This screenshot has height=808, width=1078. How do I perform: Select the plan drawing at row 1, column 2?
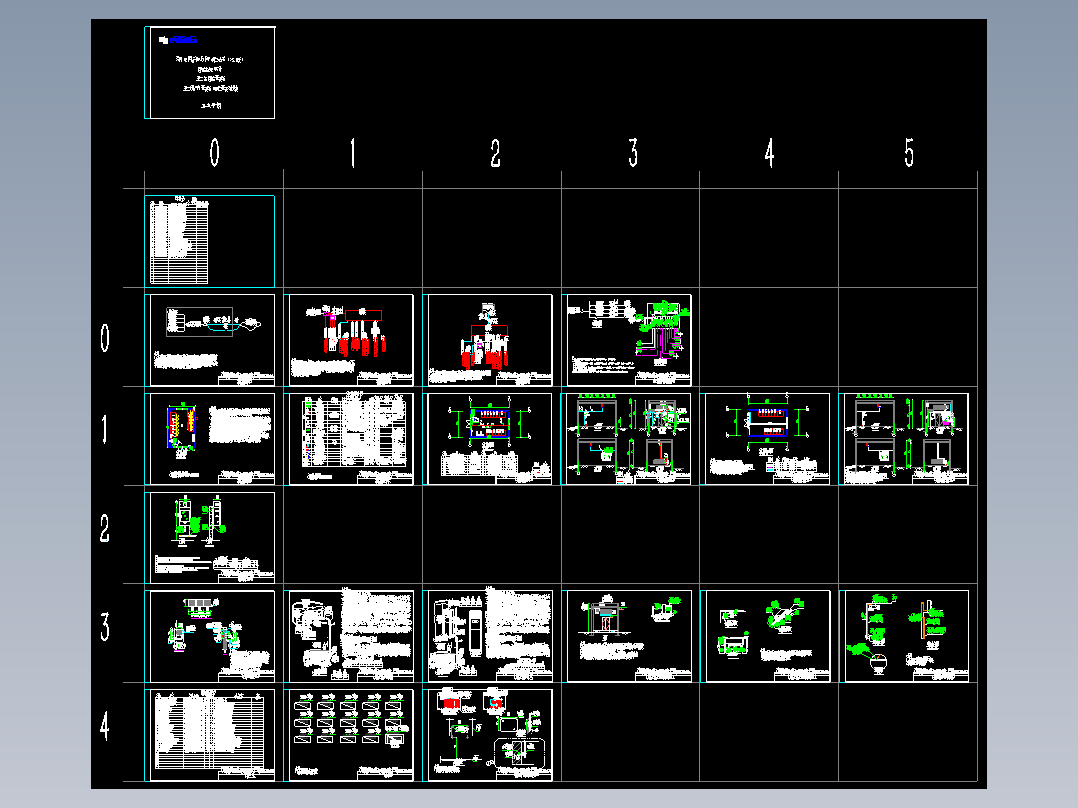click(x=487, y=439)
